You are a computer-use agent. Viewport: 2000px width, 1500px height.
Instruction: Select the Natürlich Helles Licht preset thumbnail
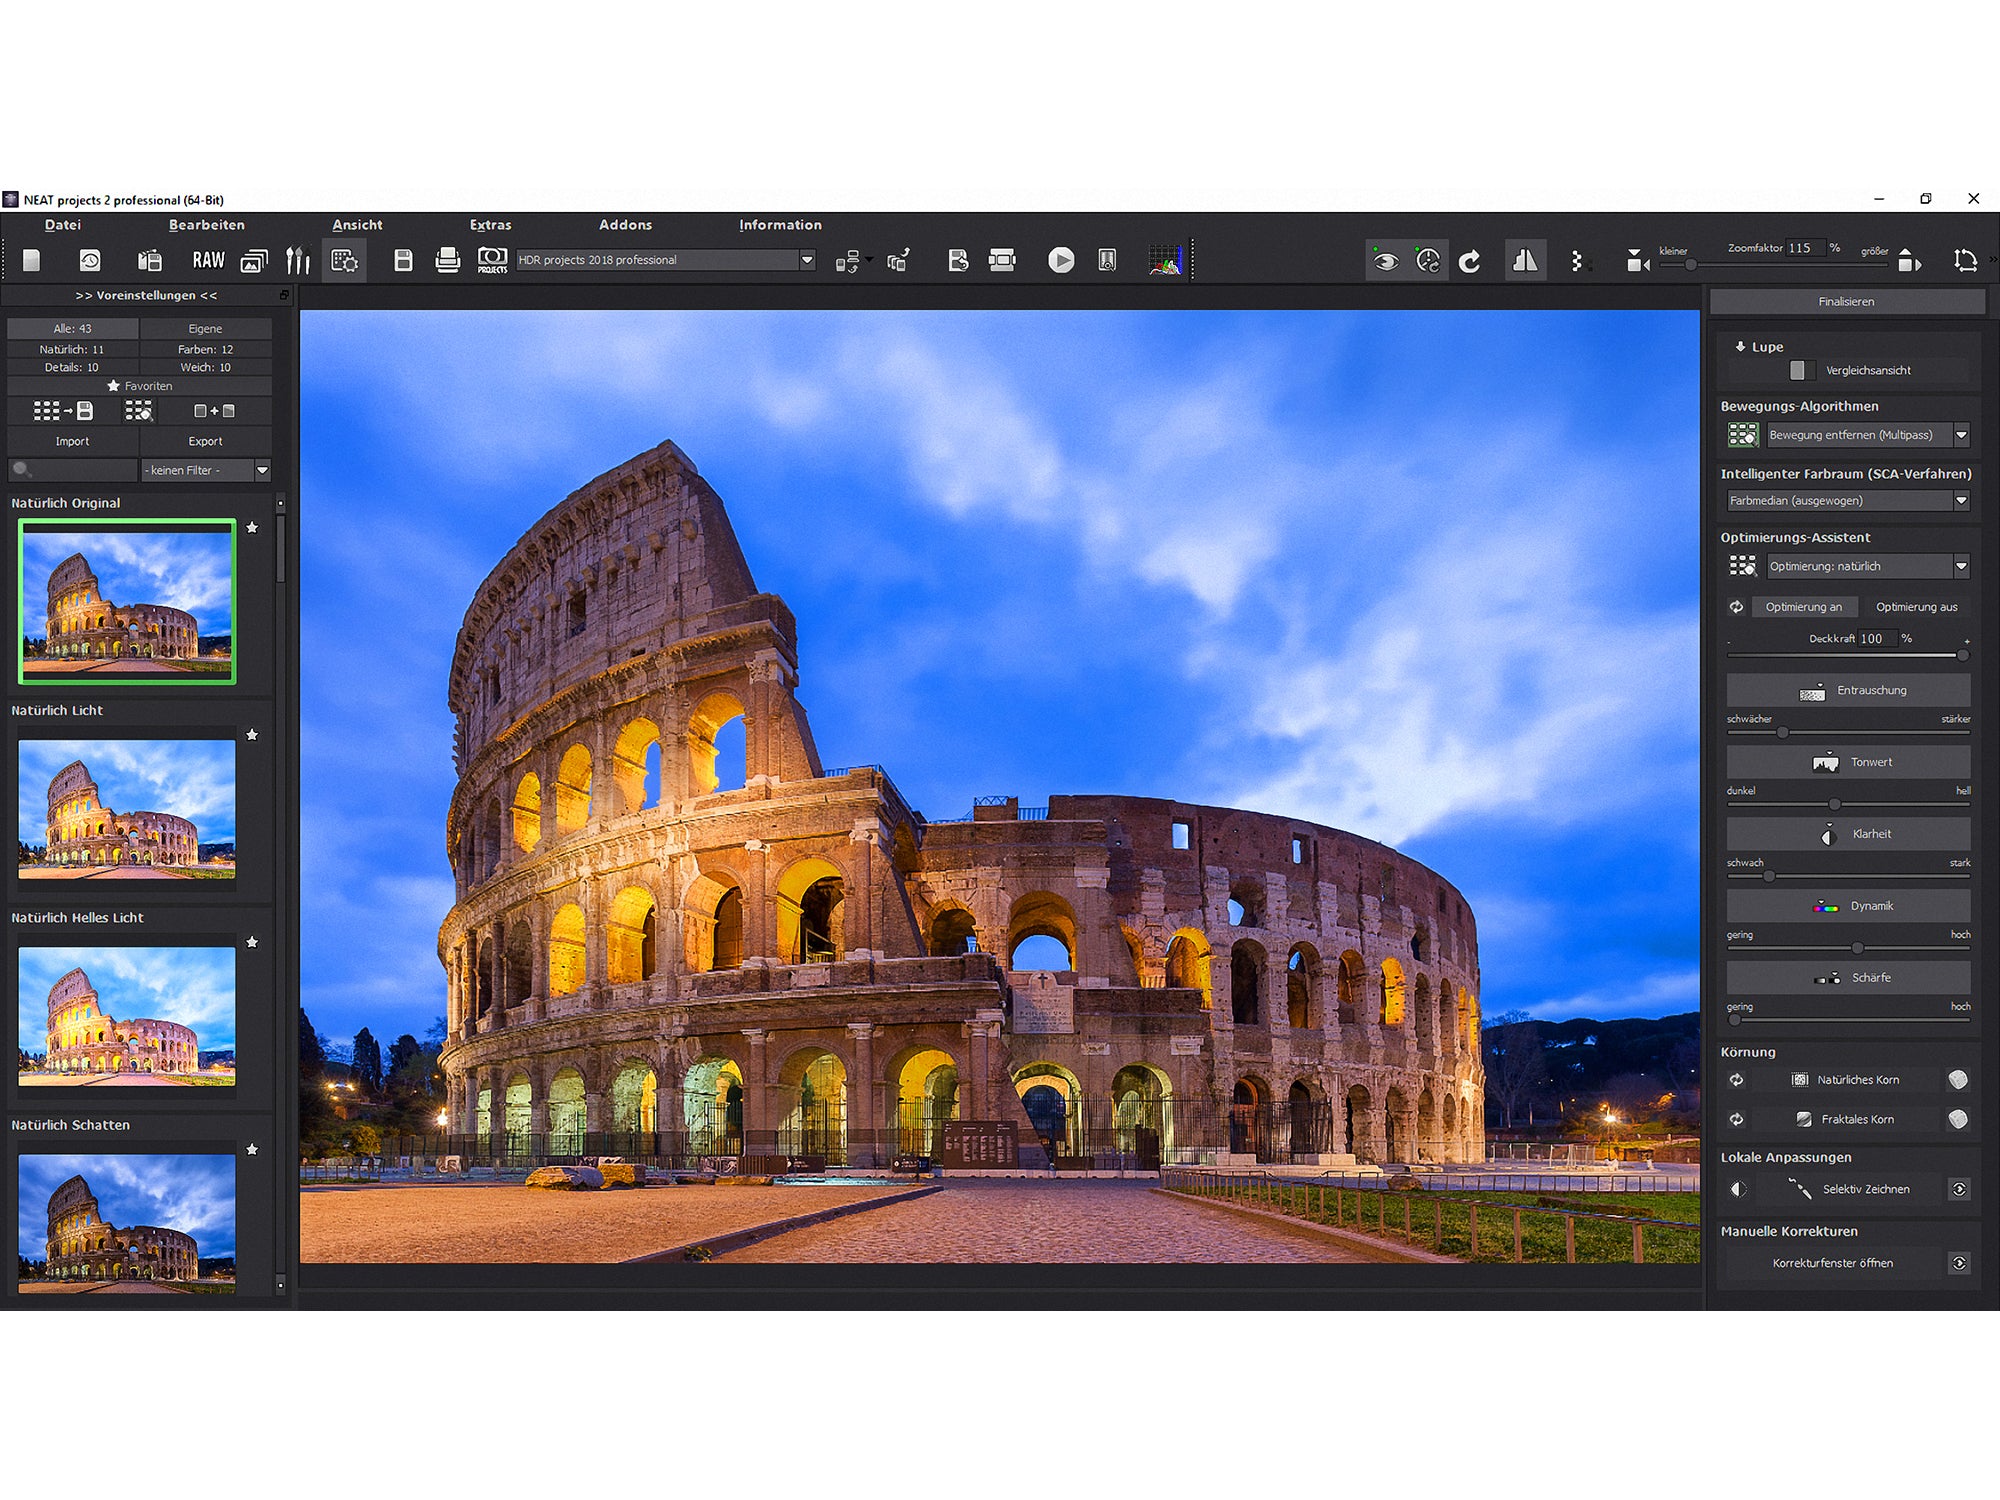coord(127,1016)
